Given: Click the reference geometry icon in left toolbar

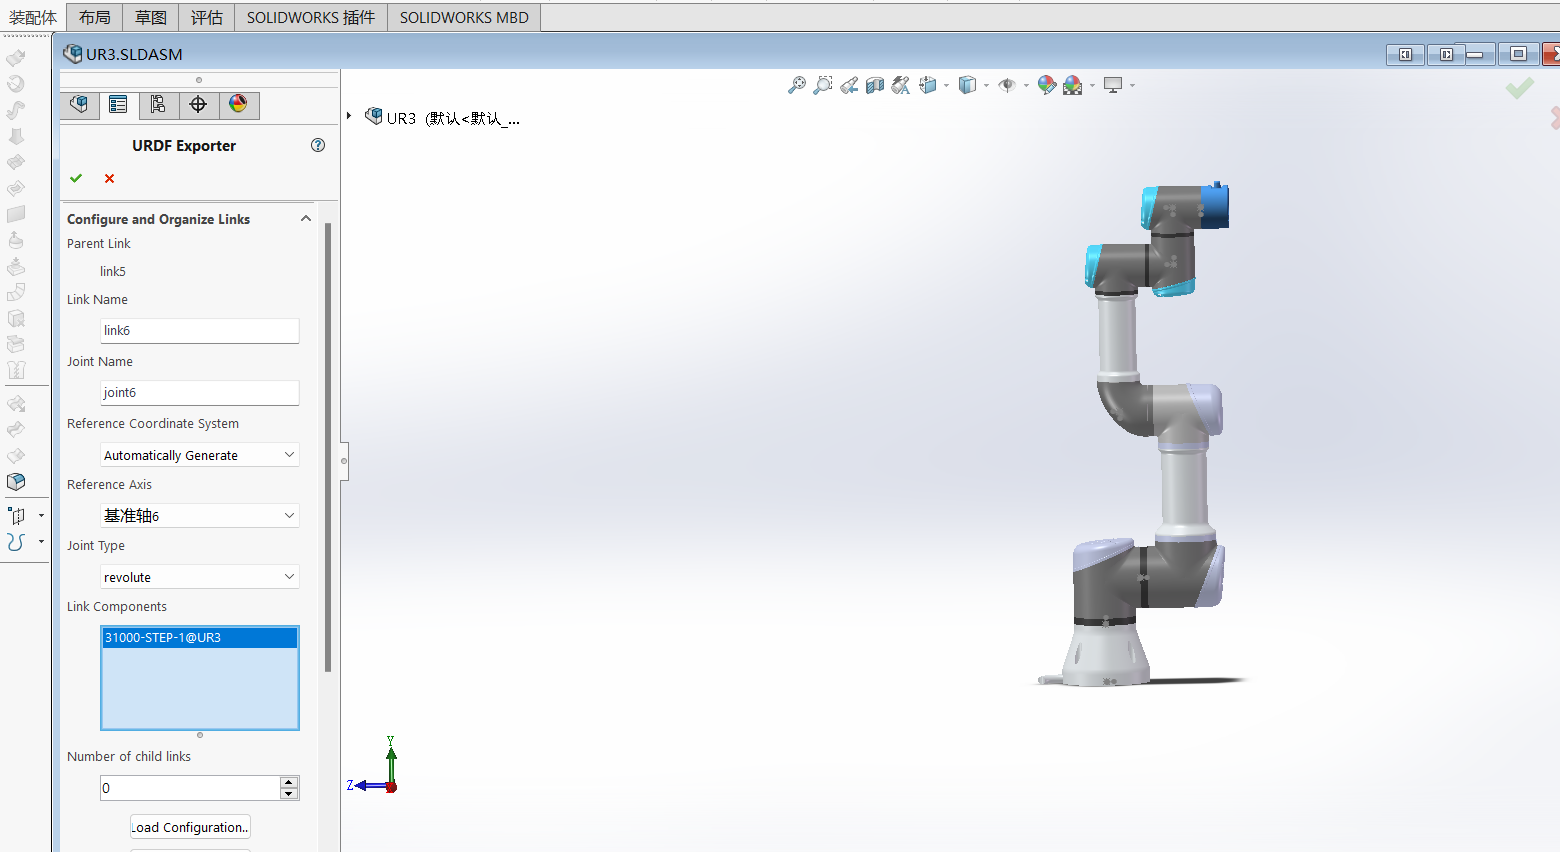Looking at the screenshot, I should (x=16, y=516).
